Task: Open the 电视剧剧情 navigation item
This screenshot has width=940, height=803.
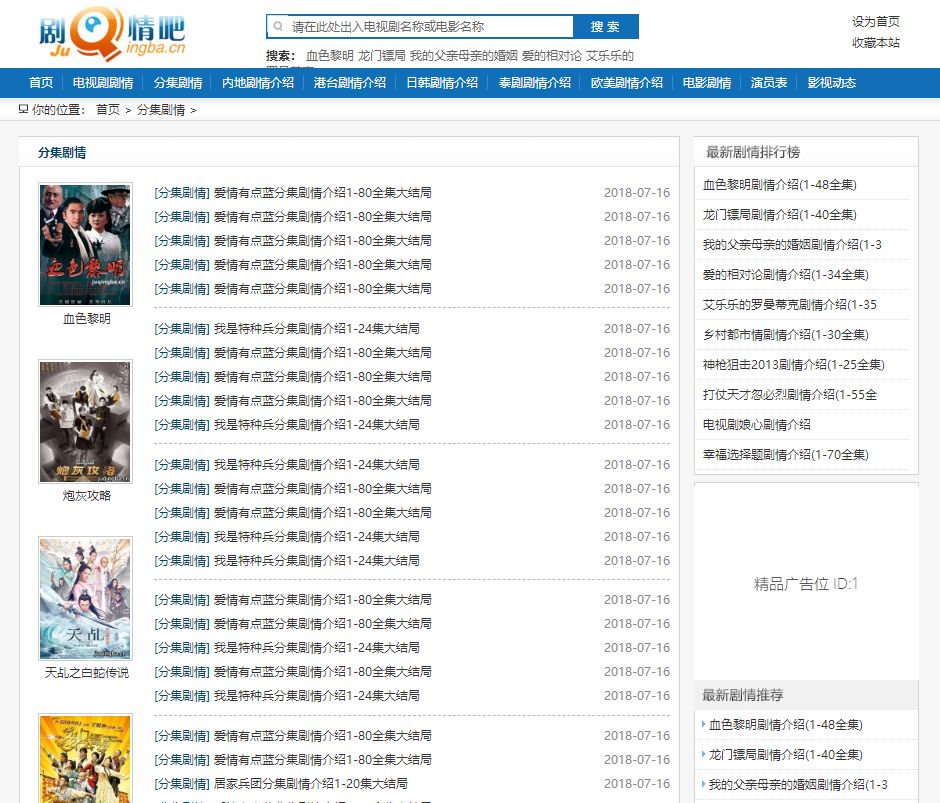Action: 103,83
